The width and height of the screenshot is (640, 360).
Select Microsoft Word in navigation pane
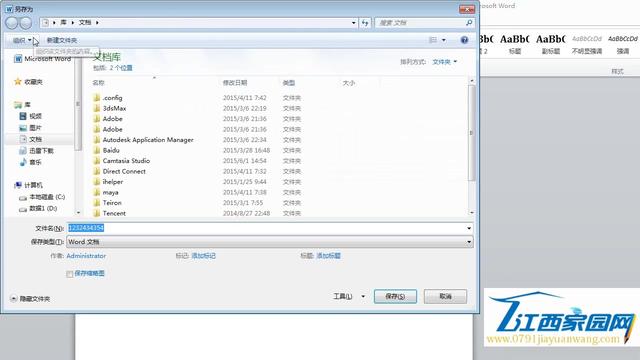(43, 59)
